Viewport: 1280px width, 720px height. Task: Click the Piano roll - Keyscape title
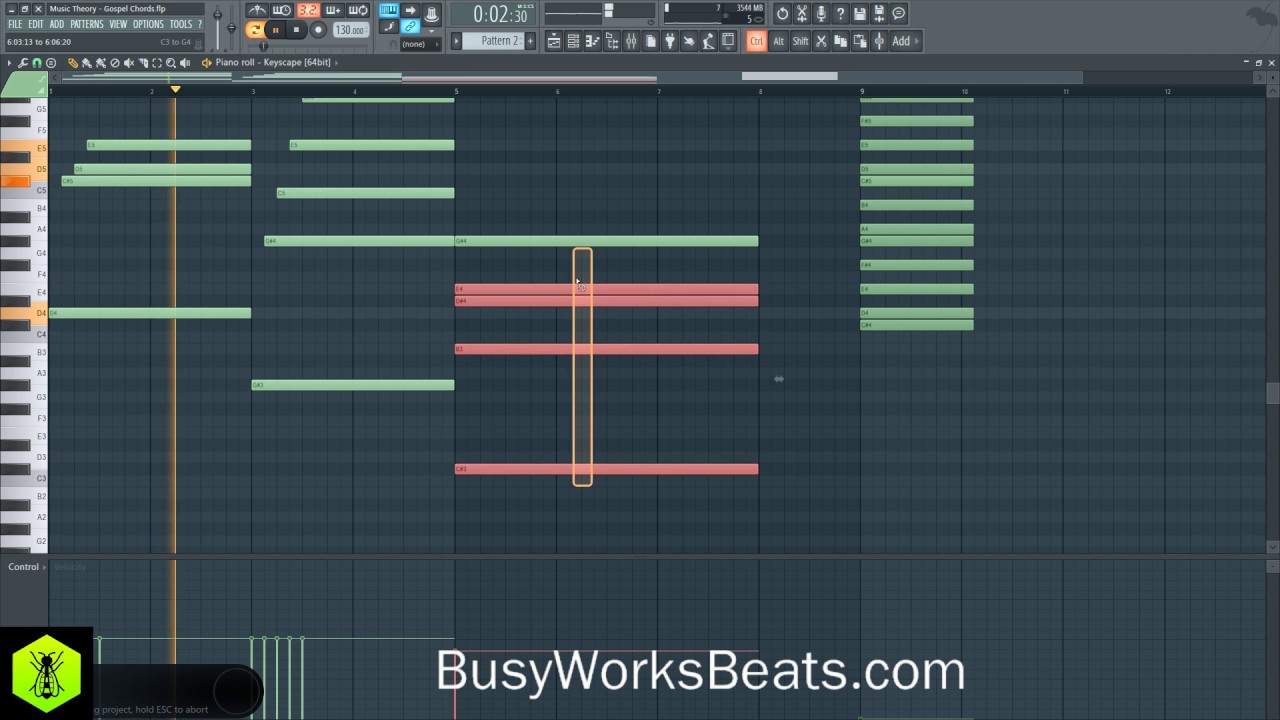coord(273,63)
